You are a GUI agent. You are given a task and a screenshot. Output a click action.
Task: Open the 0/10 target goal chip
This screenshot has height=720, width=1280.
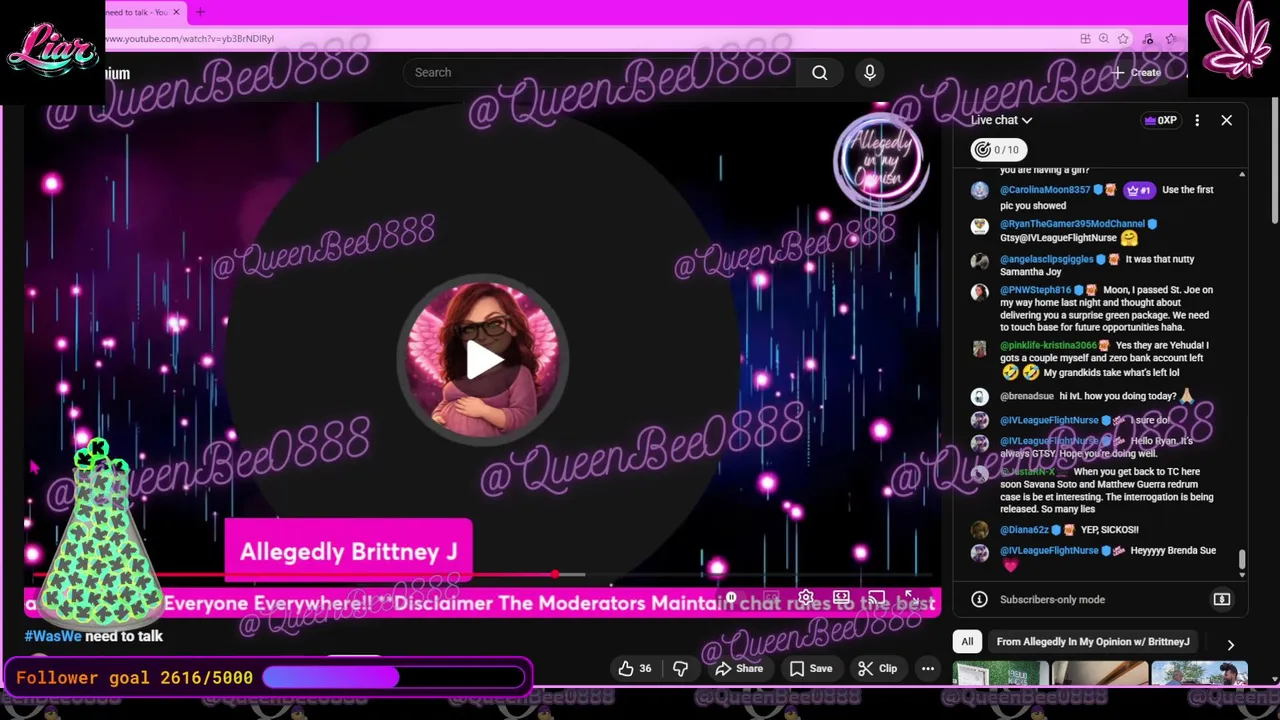pos(997,150)
